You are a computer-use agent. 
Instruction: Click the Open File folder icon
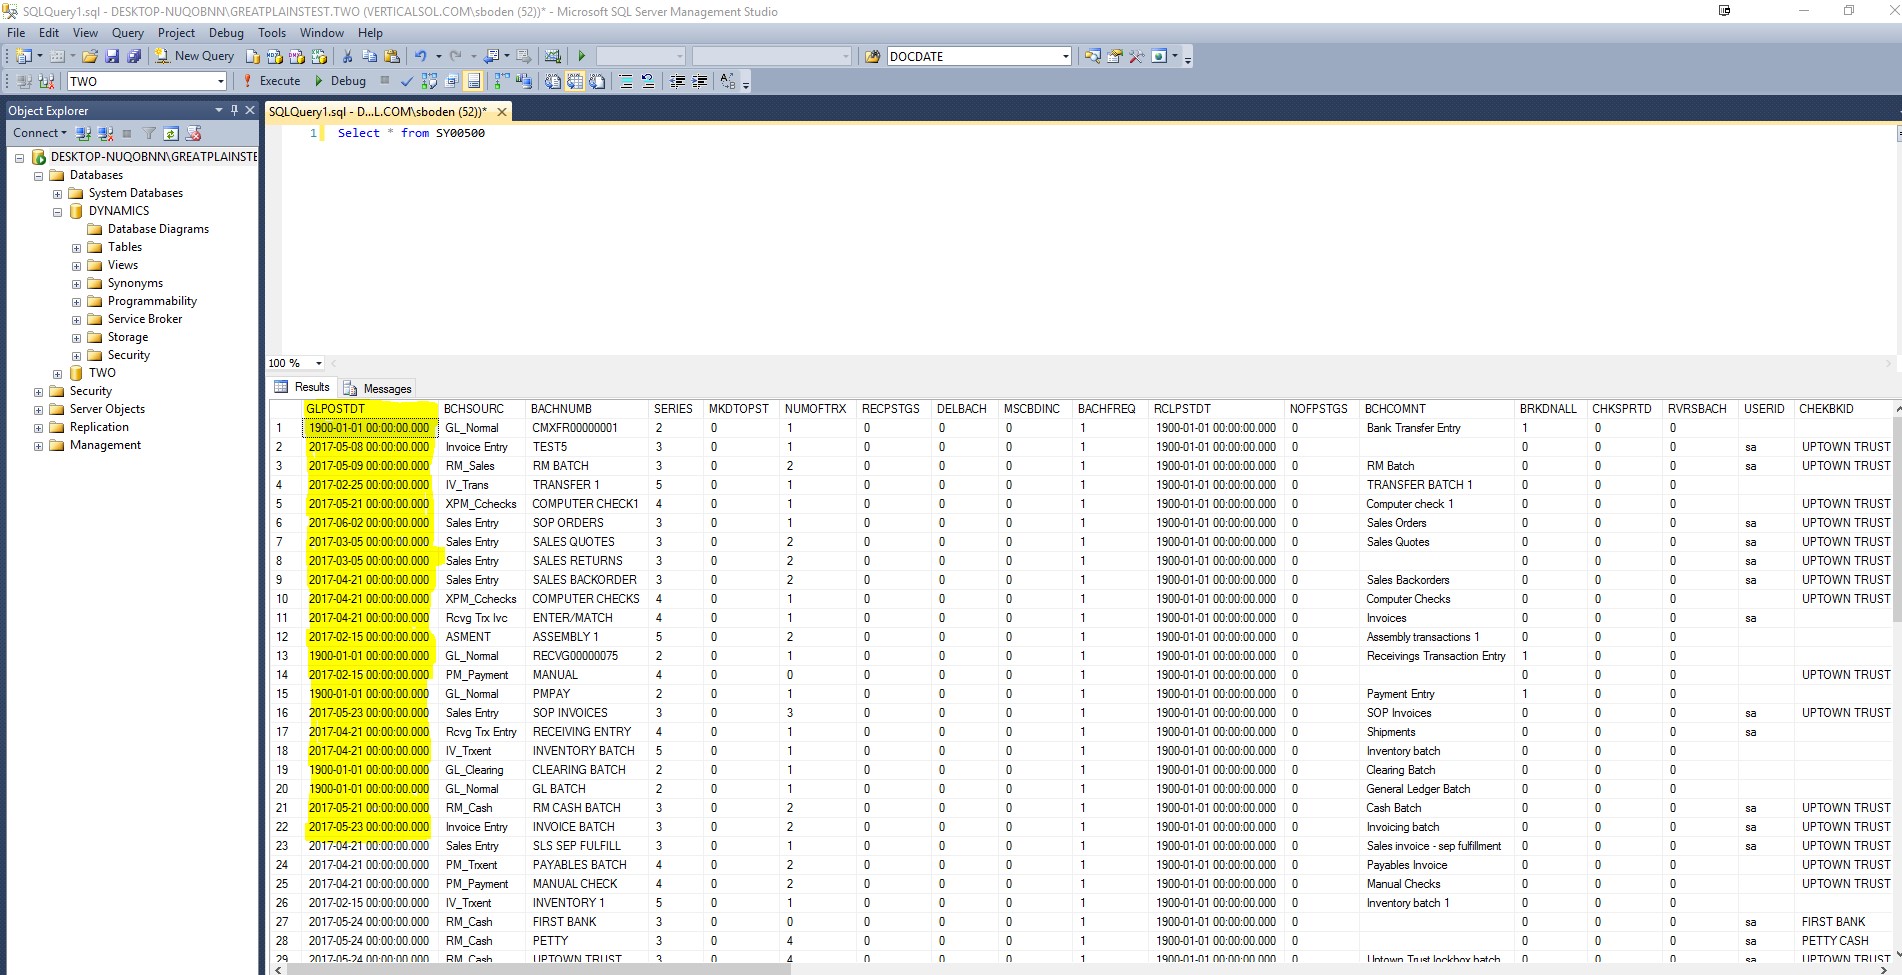point(90,57)
